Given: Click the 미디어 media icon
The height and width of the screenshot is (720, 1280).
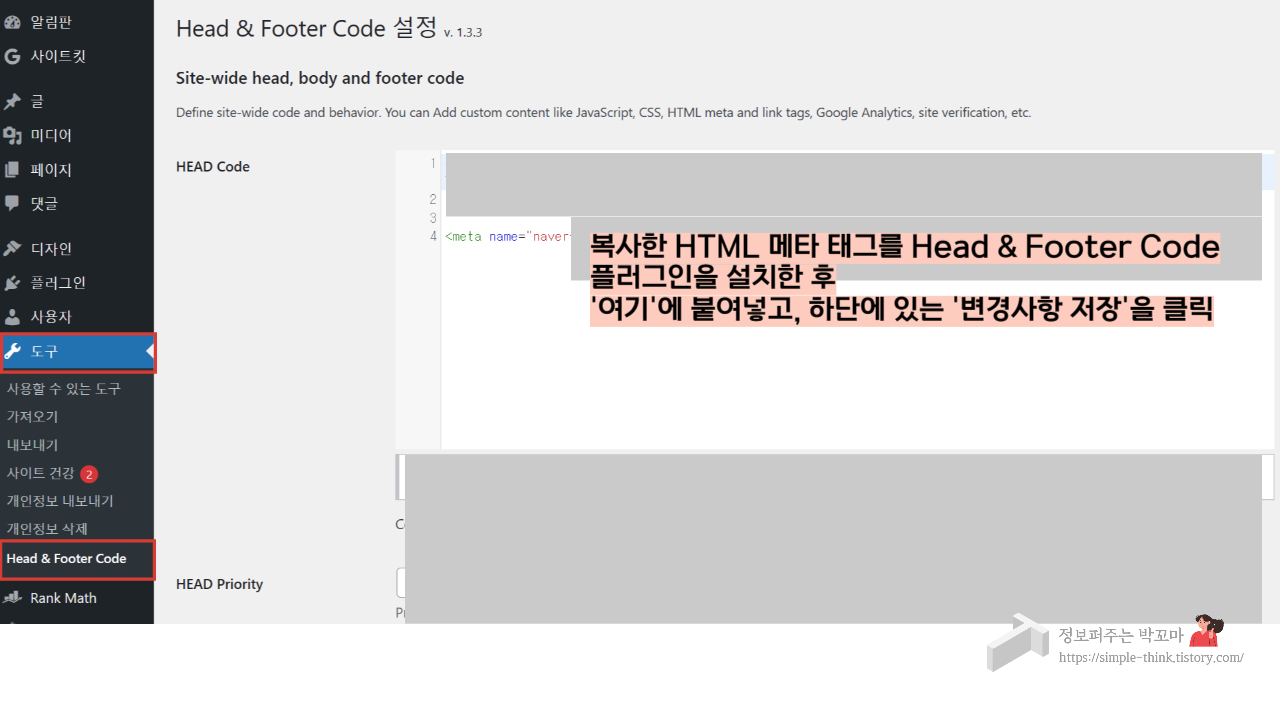Looking at the screenshot, I should 12,135.
